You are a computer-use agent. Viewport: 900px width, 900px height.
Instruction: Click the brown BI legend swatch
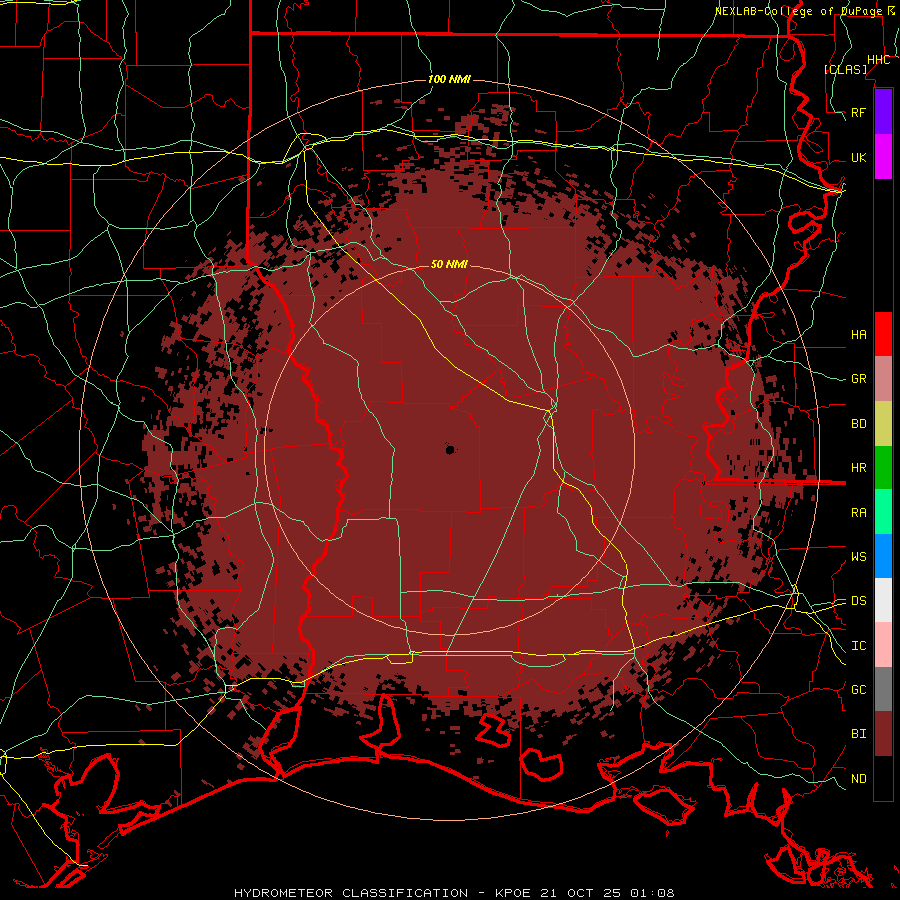click(883, 734)
